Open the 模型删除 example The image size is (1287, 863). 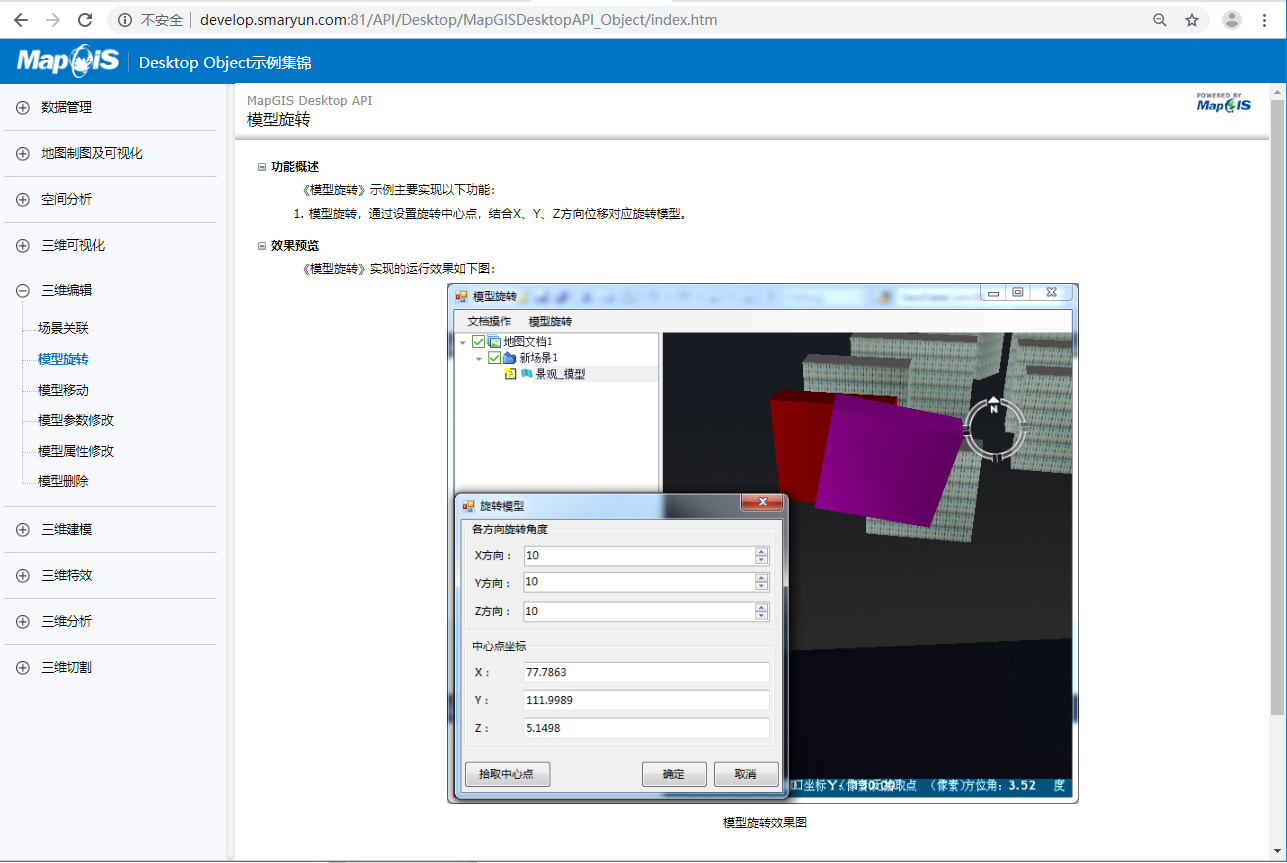pyautogui.click(x=63, y=481)
